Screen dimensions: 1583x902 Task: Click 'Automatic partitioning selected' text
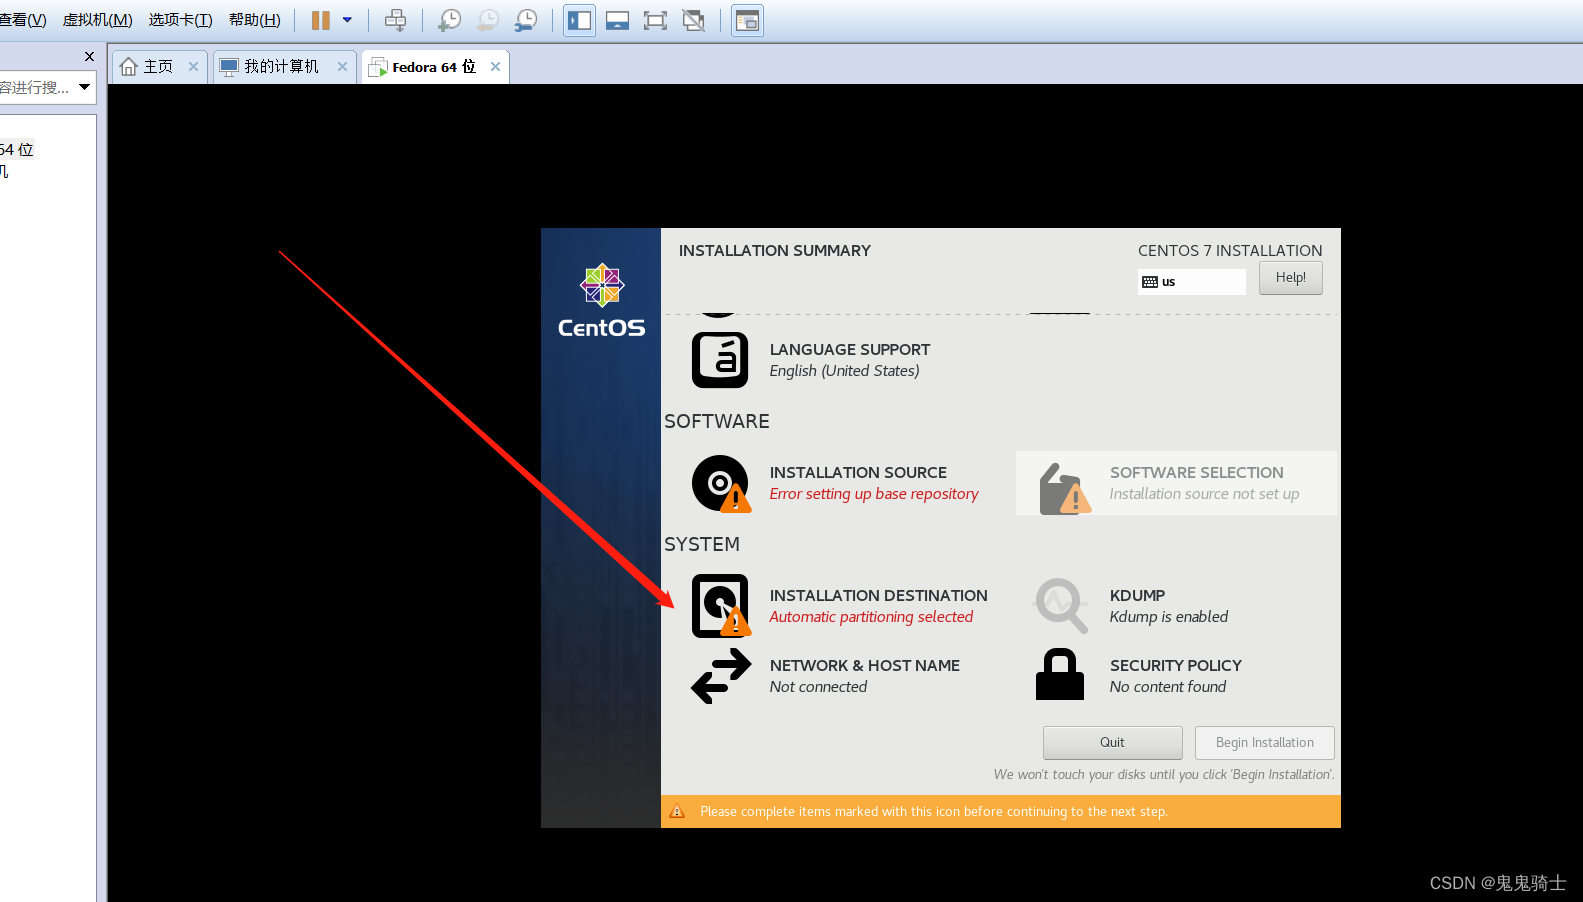pos(871,617)
